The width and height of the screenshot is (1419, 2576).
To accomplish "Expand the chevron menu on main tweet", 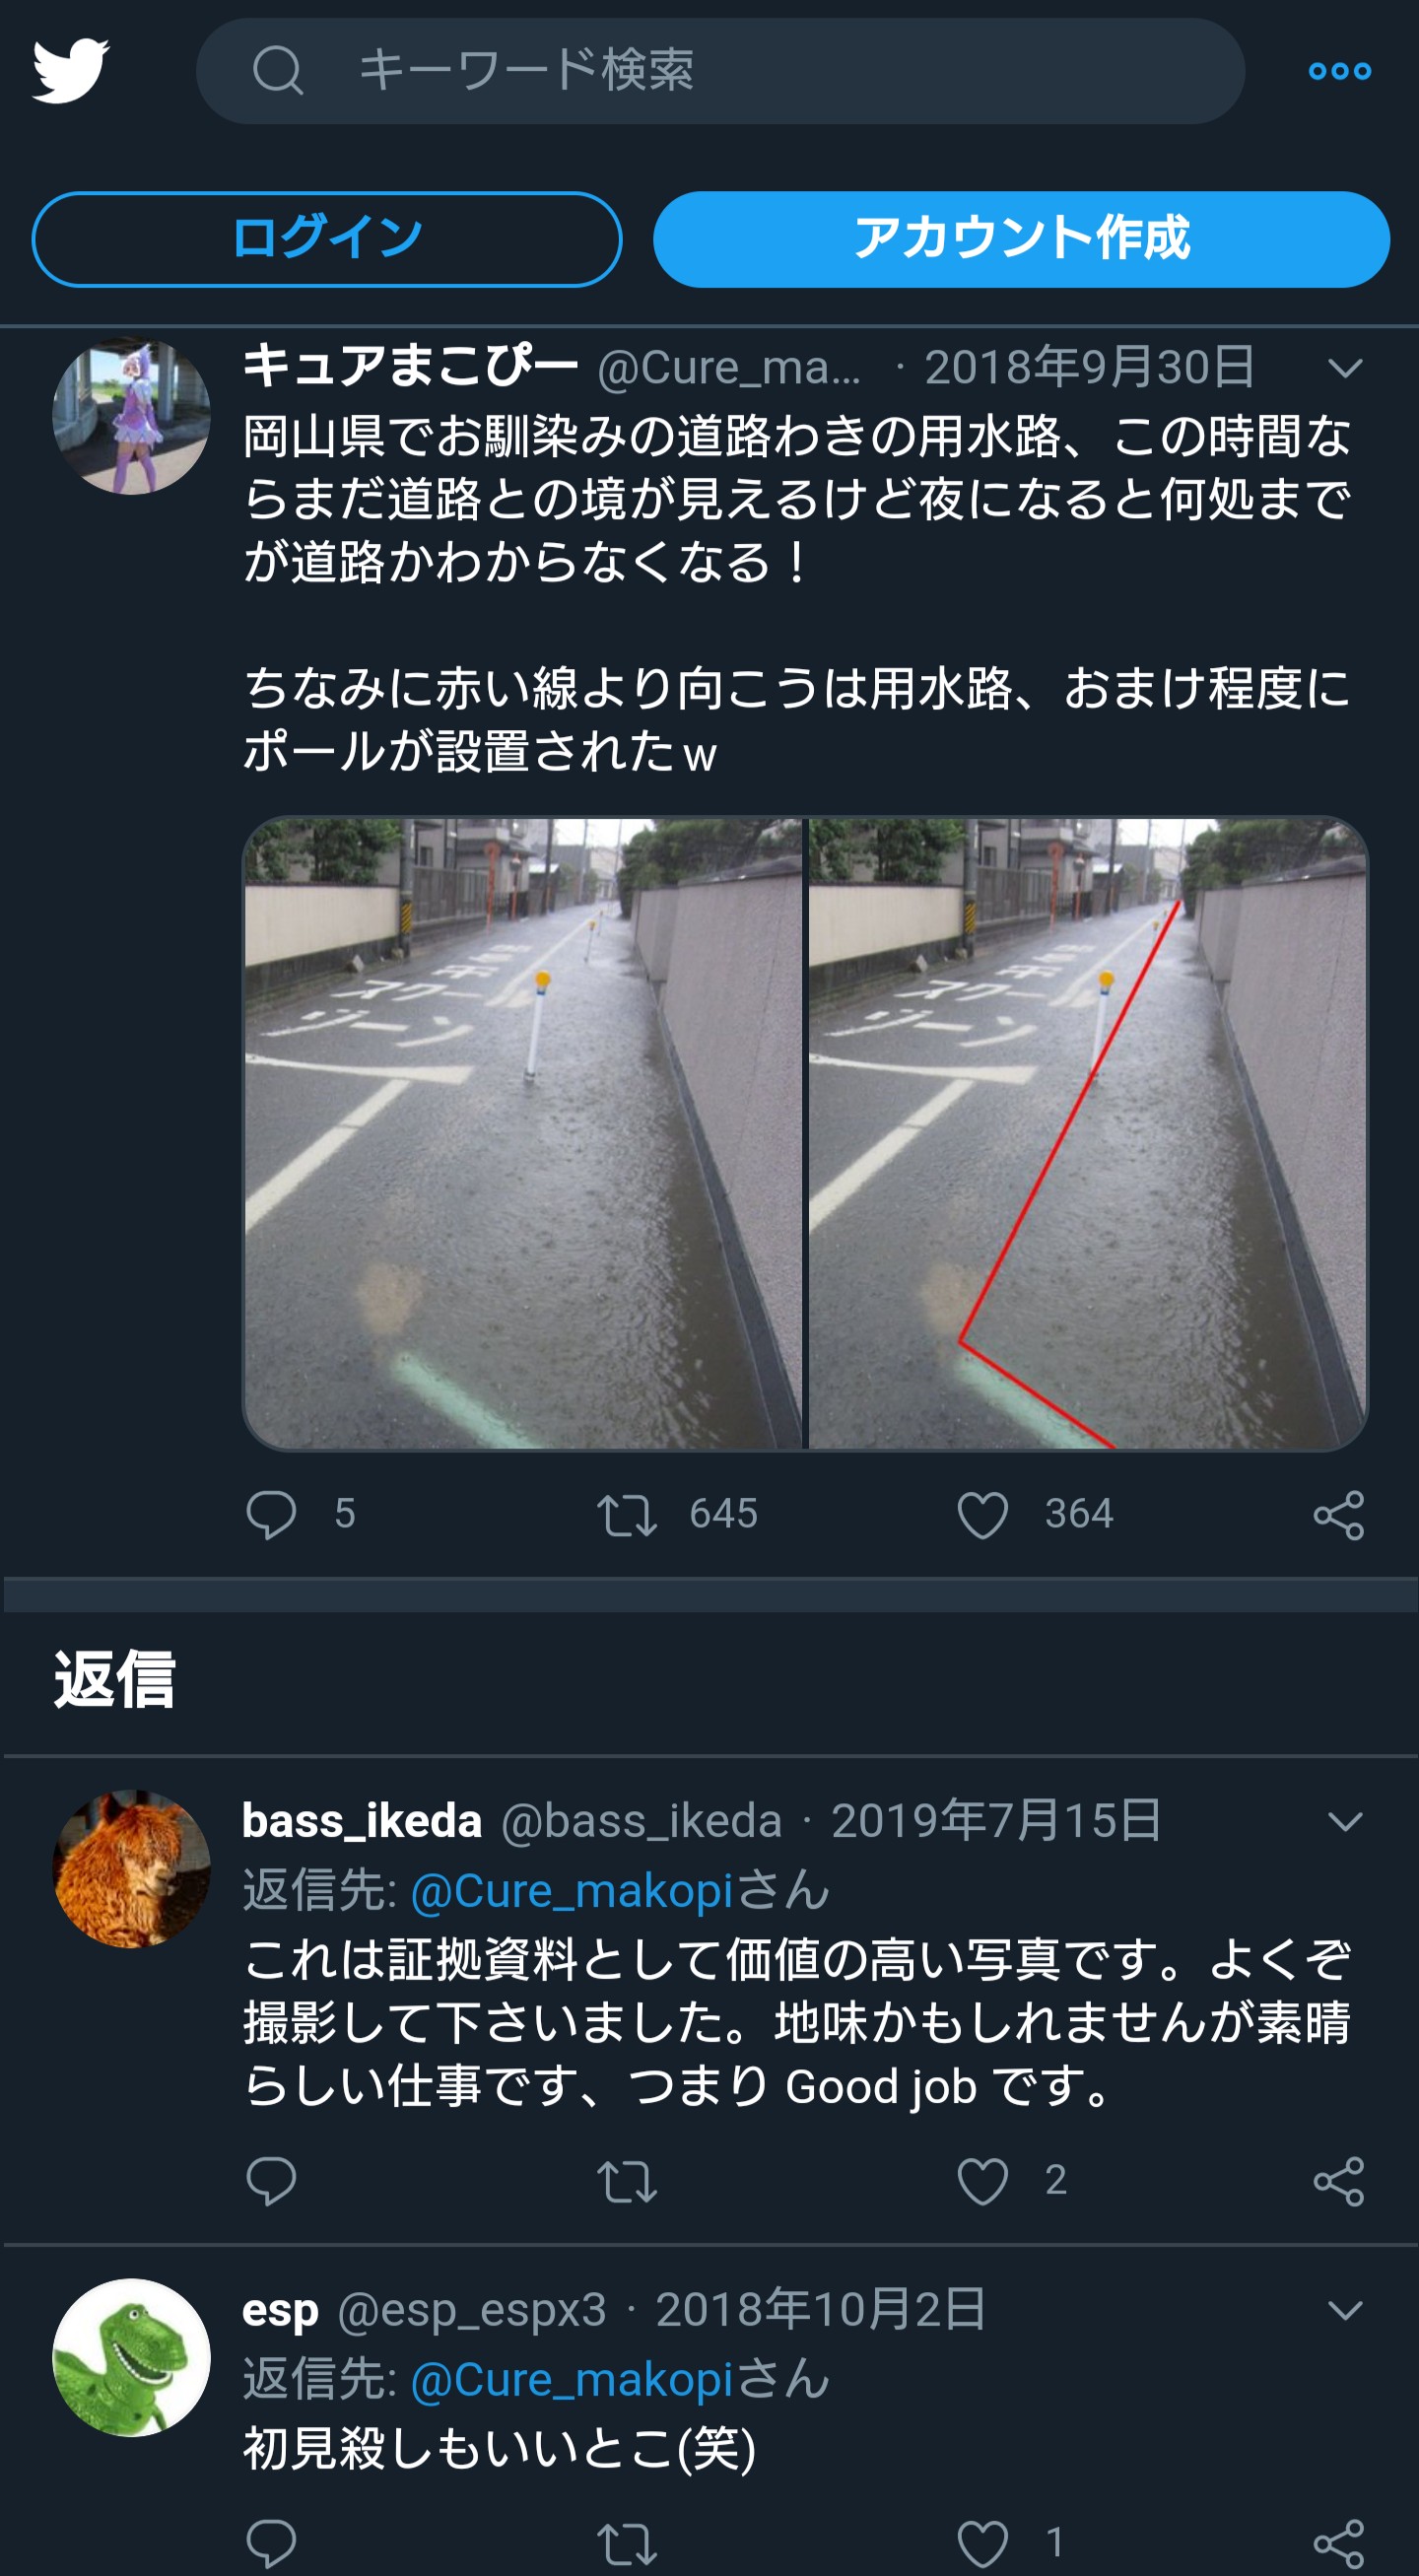I will [1345, 368].
